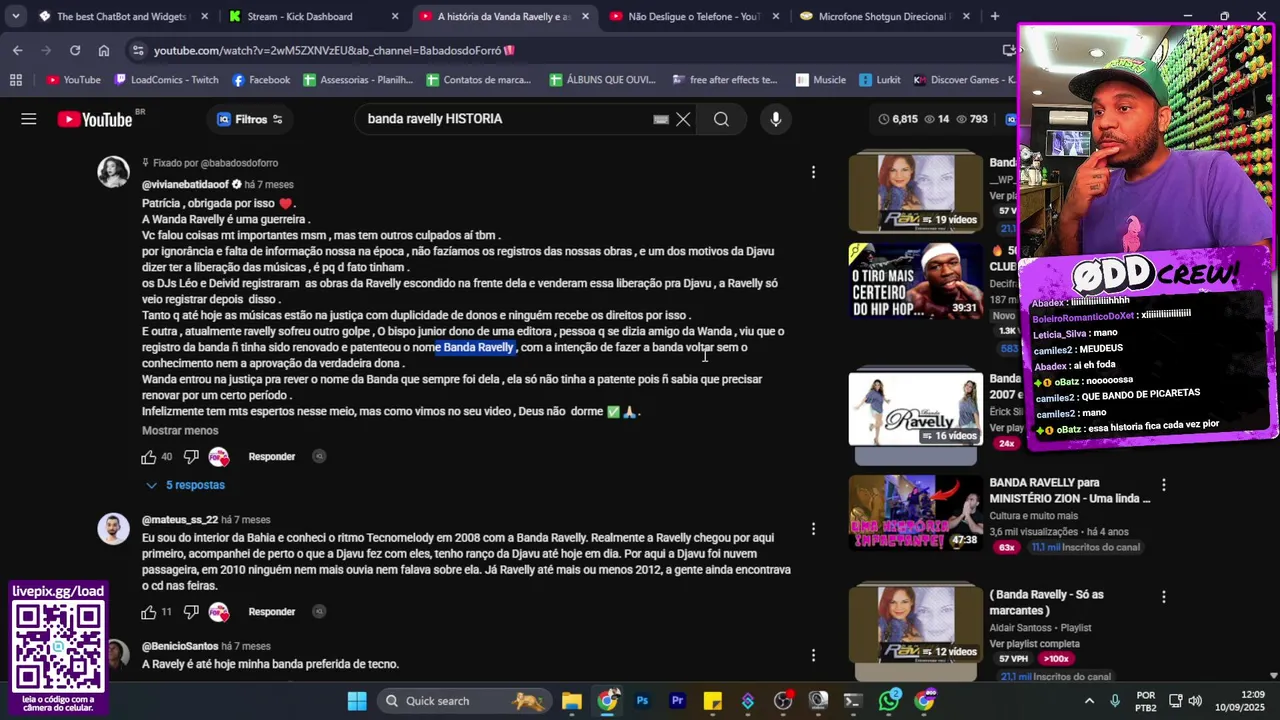This screenshot has width=1280, height=720.
Task: Open options menu for mateus_ss_22 comment
Action: 813,528
